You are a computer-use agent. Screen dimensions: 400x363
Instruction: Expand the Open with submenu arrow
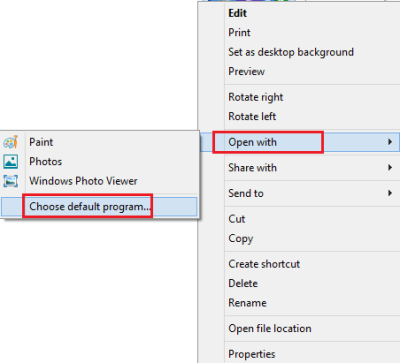pos(390,142)
